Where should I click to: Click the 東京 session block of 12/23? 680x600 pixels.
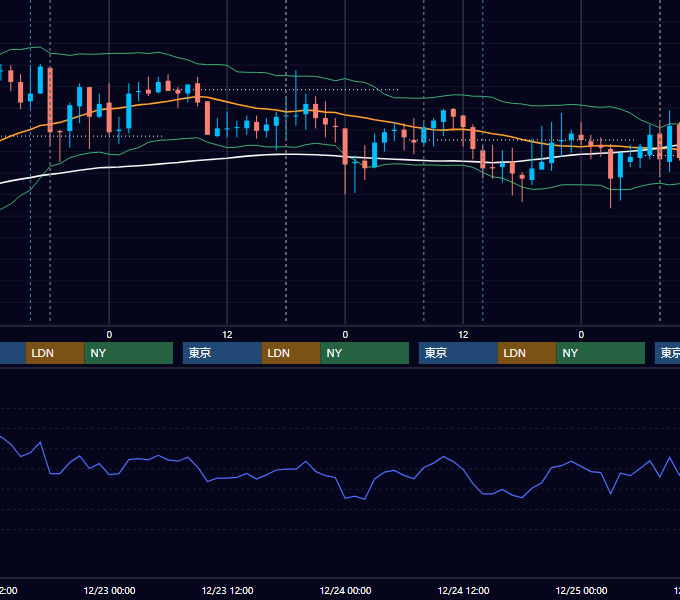(222, 353)
